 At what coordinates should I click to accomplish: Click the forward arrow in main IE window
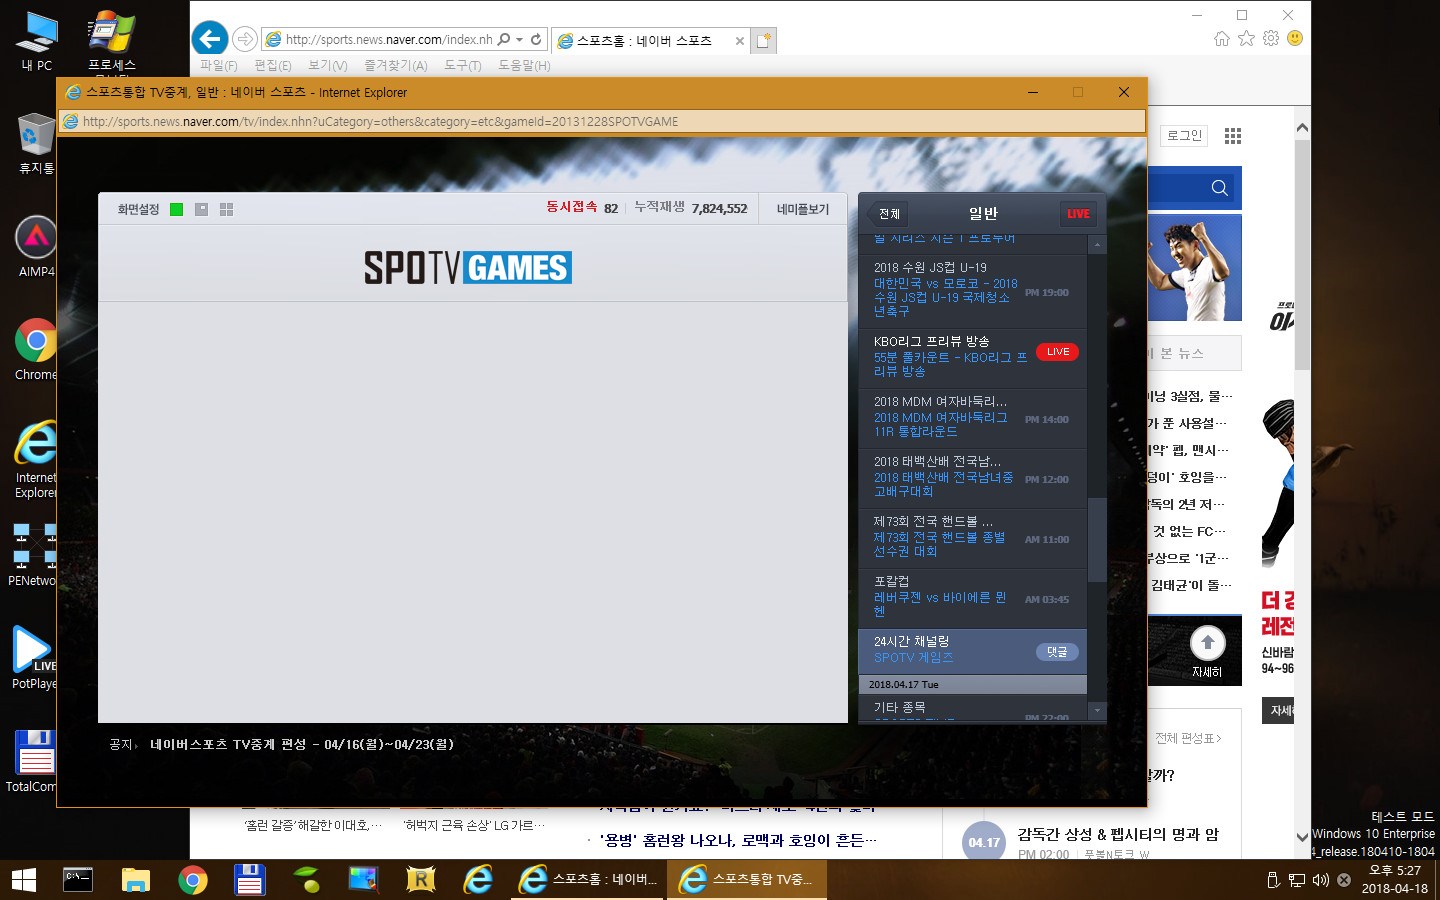(245, 40)
